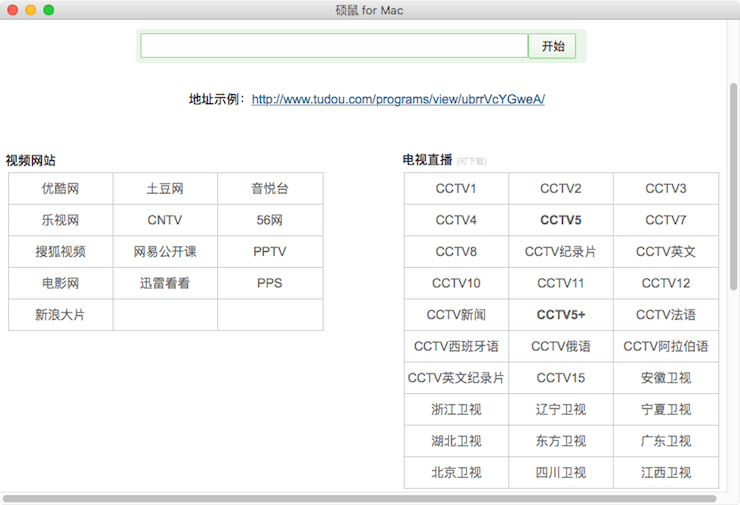Image resolution: width=740 pixels, height=505 pixels.
Task: Open the 辽宁卫视 channel
Action: (x=561, y=410)
